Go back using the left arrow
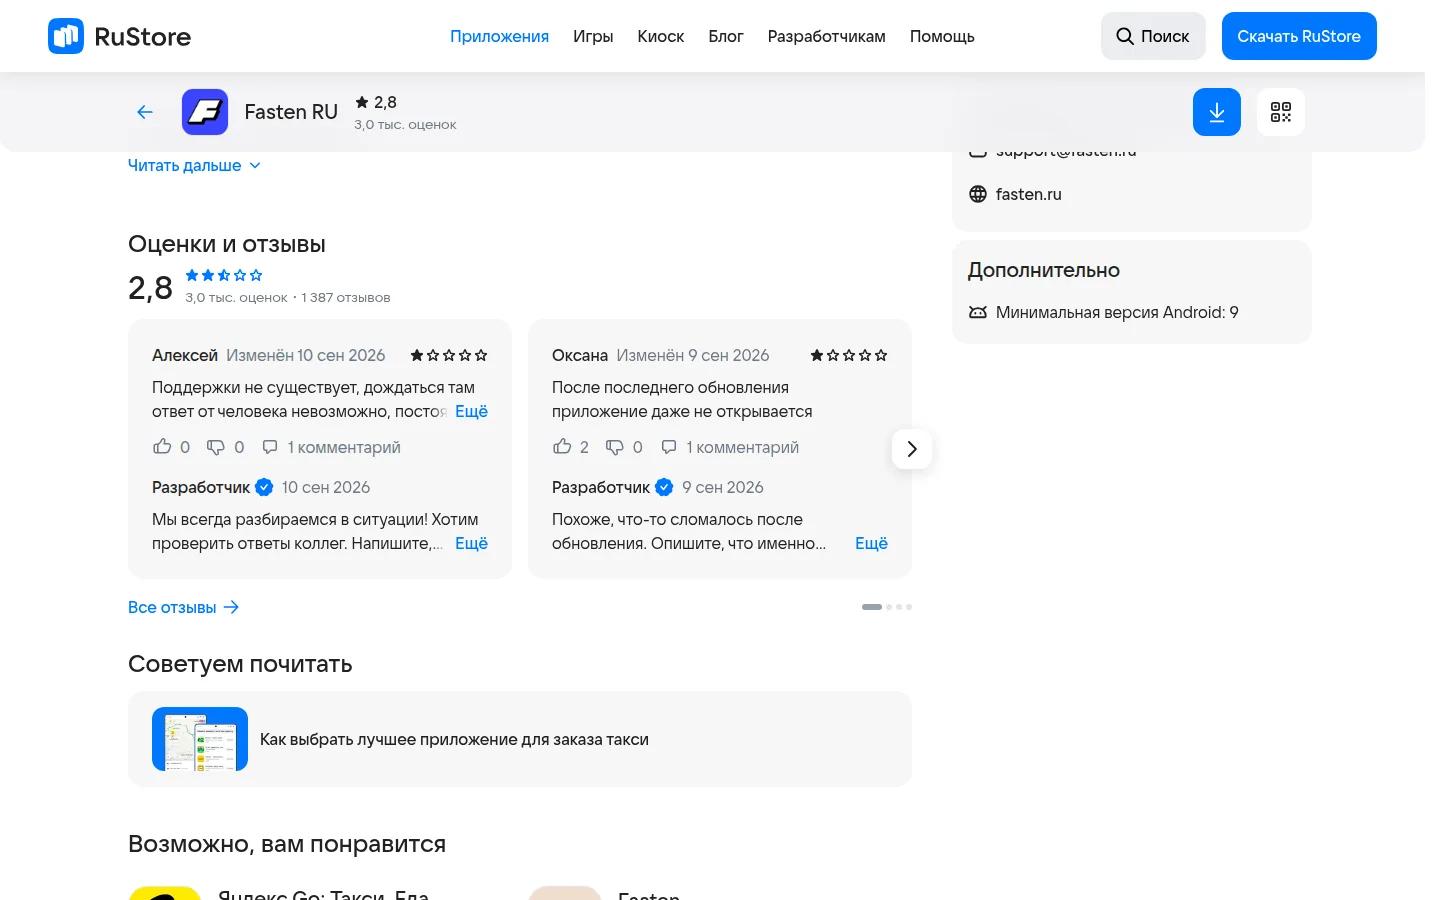The height and width of the screenshot is (900, 1440). tap(145, 112)
